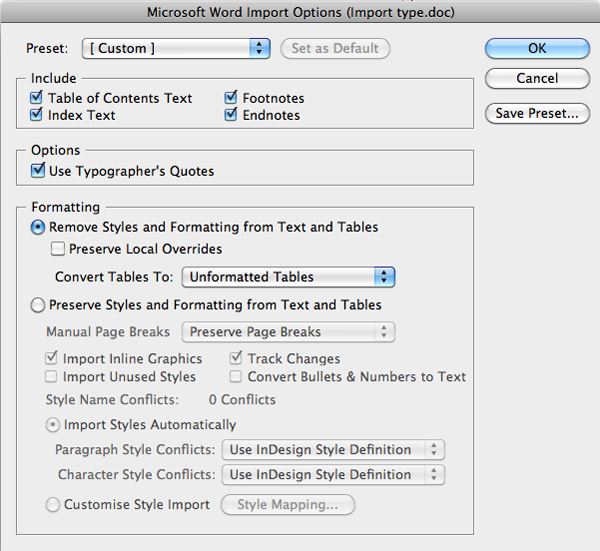
Task: Select Remove Styles and Formatting radio button
Action: (x=38, y=227)
